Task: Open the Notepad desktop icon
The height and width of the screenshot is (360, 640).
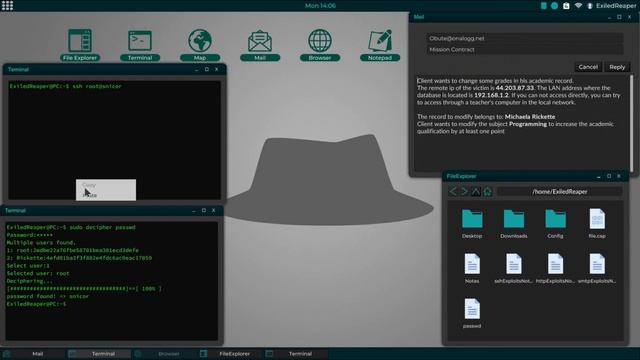Action: 380,45
